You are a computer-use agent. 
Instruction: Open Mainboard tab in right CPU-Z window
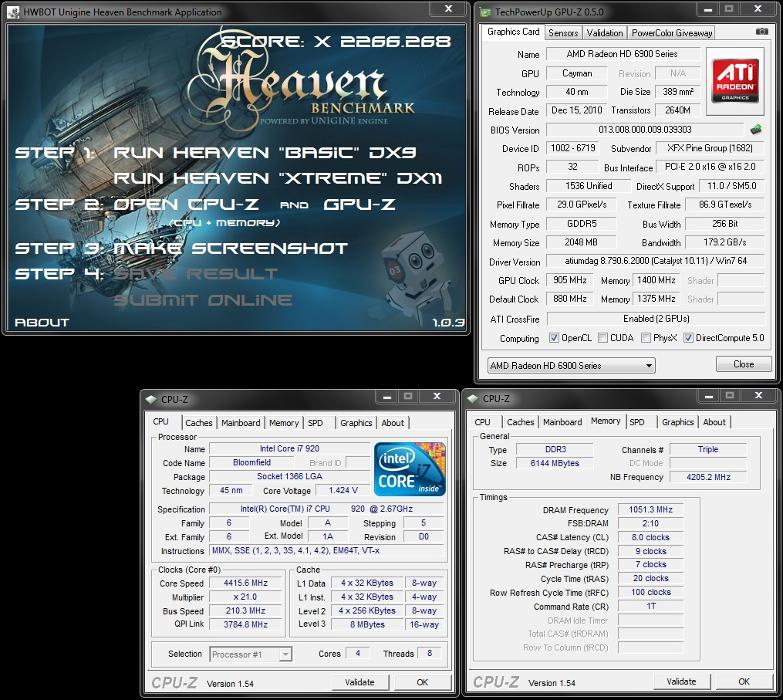[562, 422]
